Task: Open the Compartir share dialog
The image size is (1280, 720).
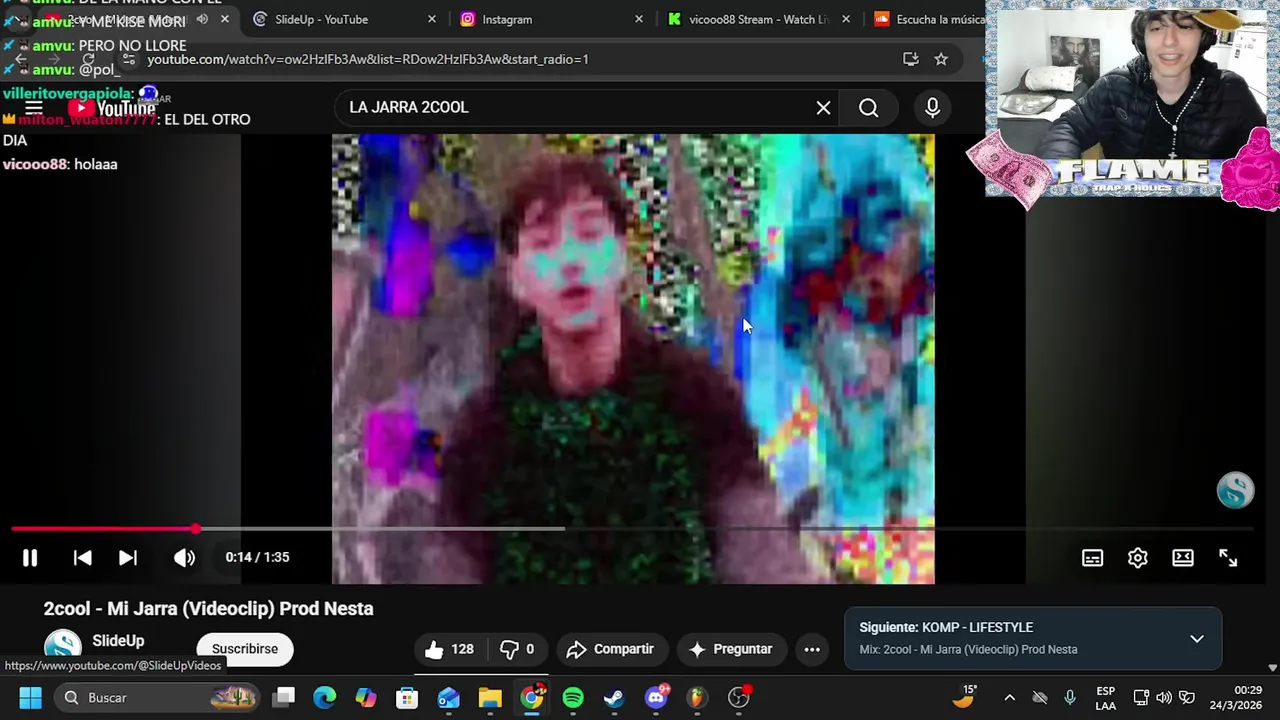Action: coord(610,649)
